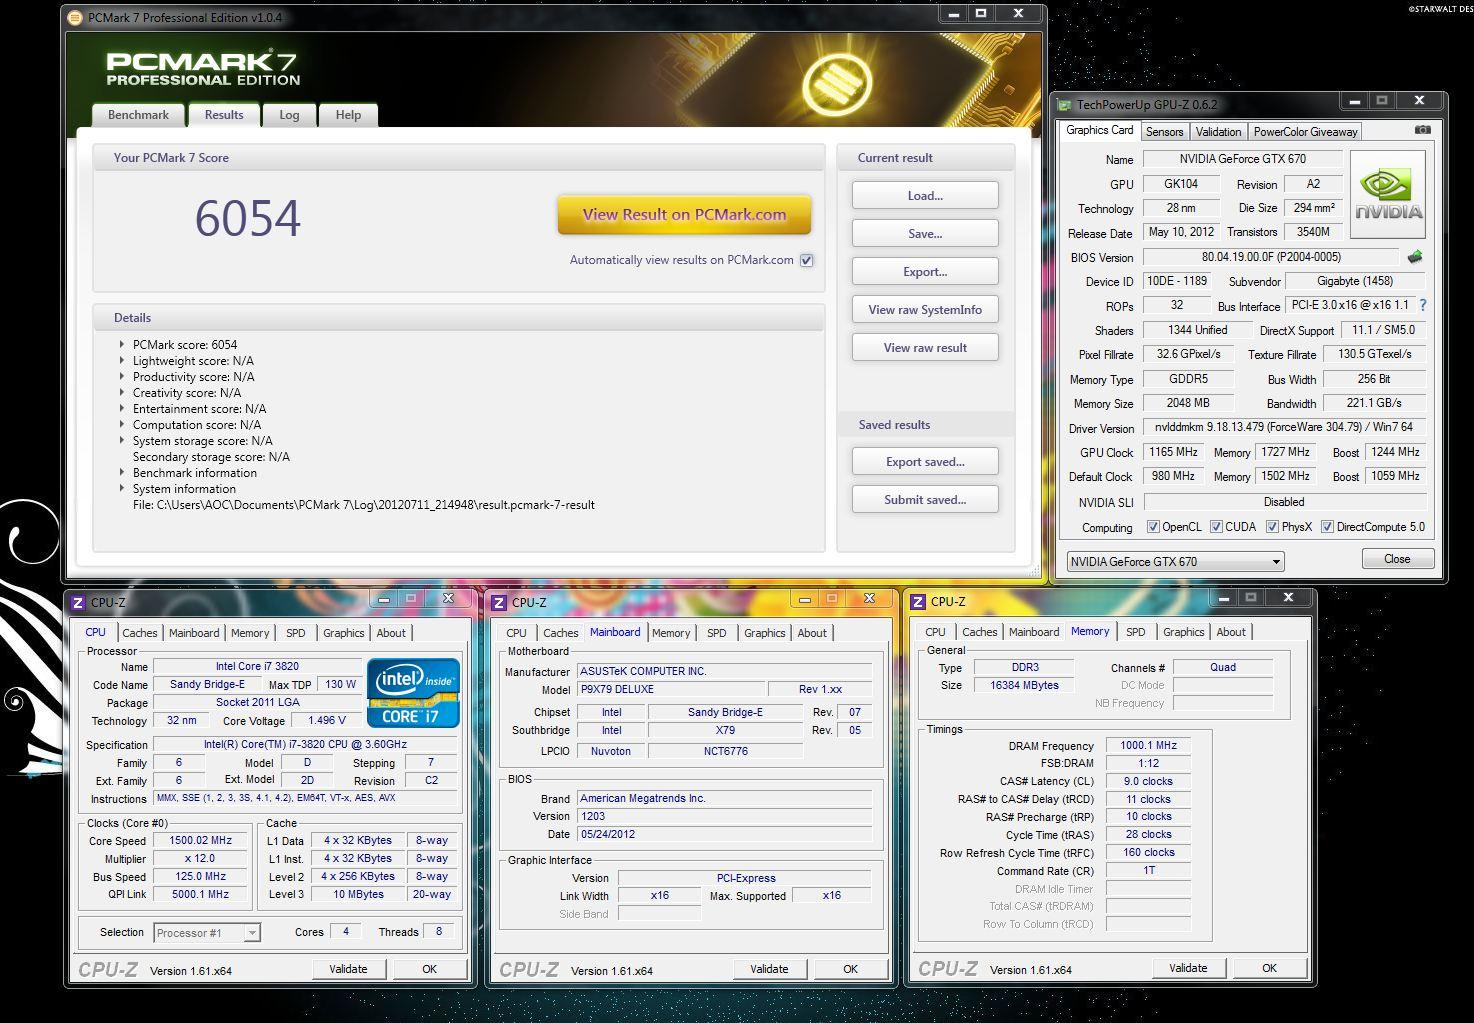Open the Processor #1 selection dropdown
1474x1023 pixels.
point(207,933)
